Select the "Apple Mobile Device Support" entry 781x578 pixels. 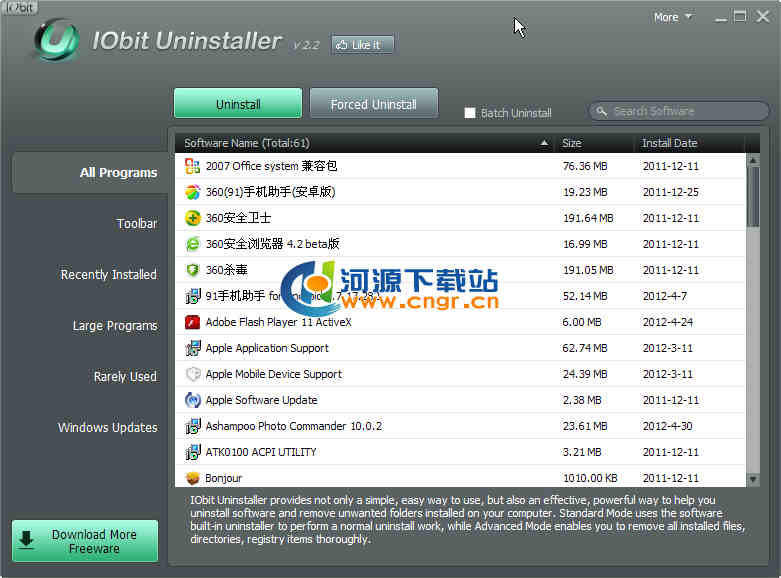click(x=273, y=374)
